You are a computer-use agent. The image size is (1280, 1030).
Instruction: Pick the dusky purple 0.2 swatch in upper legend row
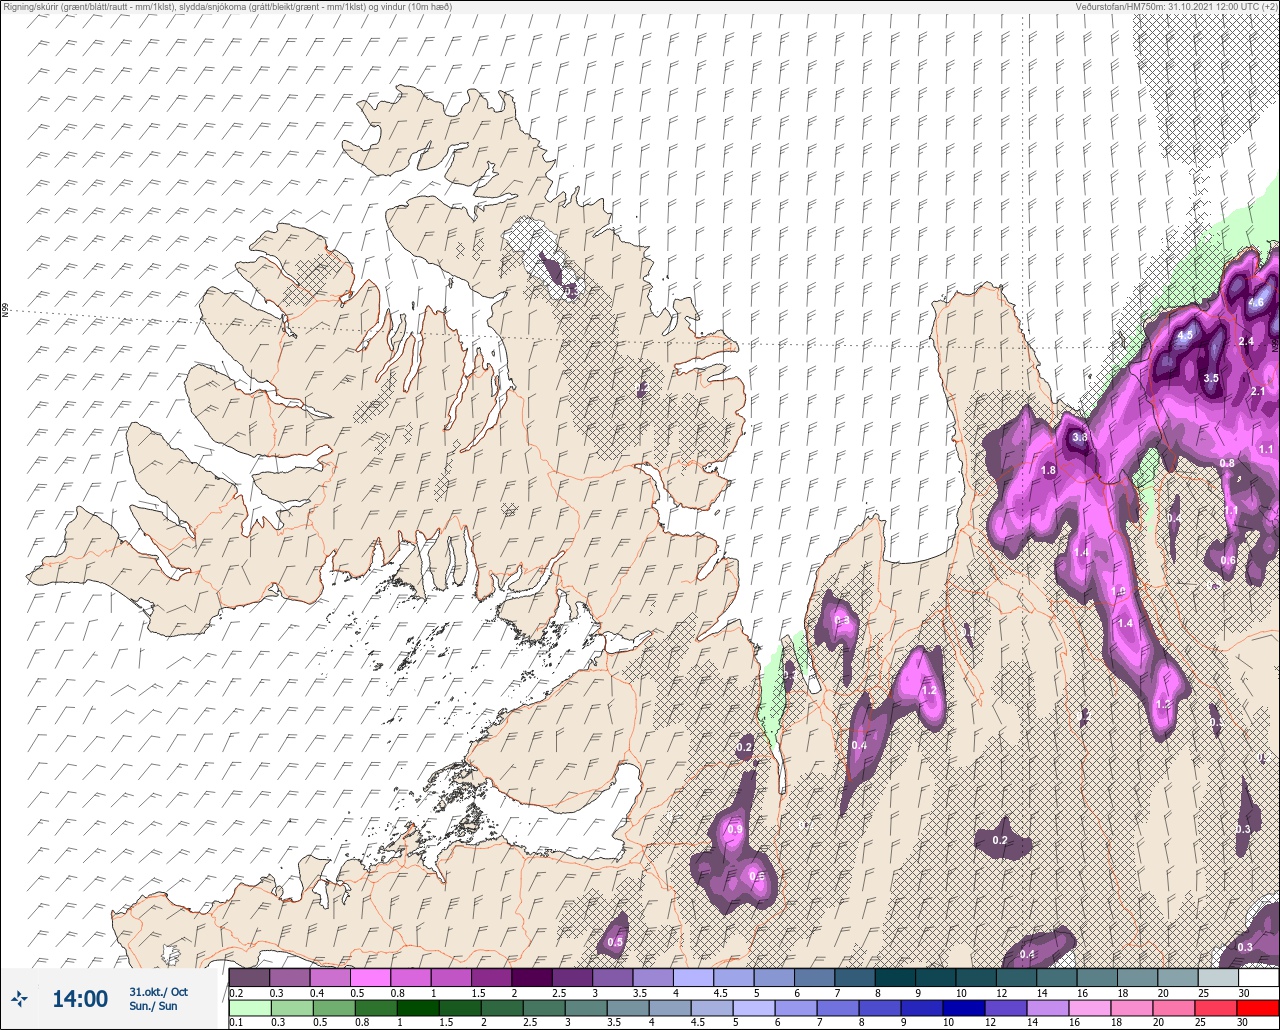249,977
